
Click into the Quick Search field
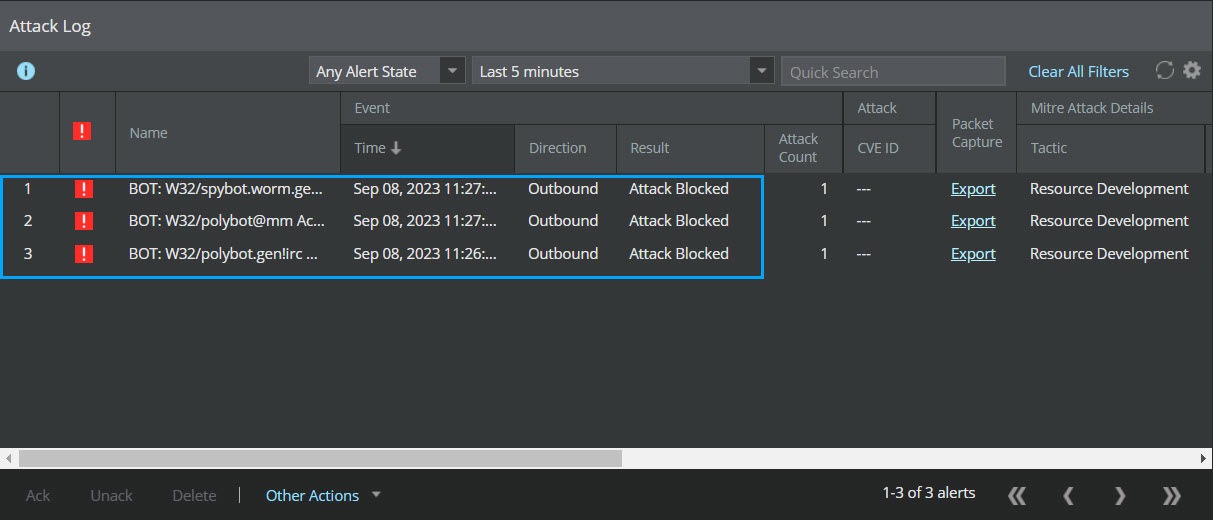(893, 71)
